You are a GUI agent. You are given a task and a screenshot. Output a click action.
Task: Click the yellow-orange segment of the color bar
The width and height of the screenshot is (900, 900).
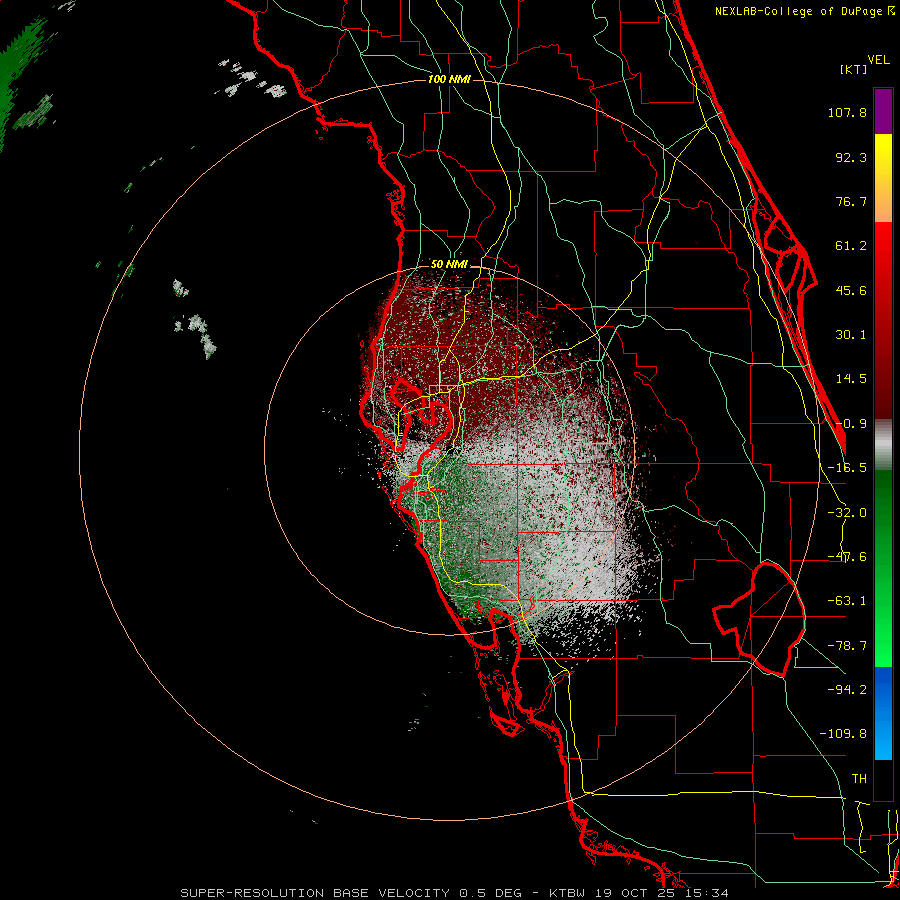[883, 178]
